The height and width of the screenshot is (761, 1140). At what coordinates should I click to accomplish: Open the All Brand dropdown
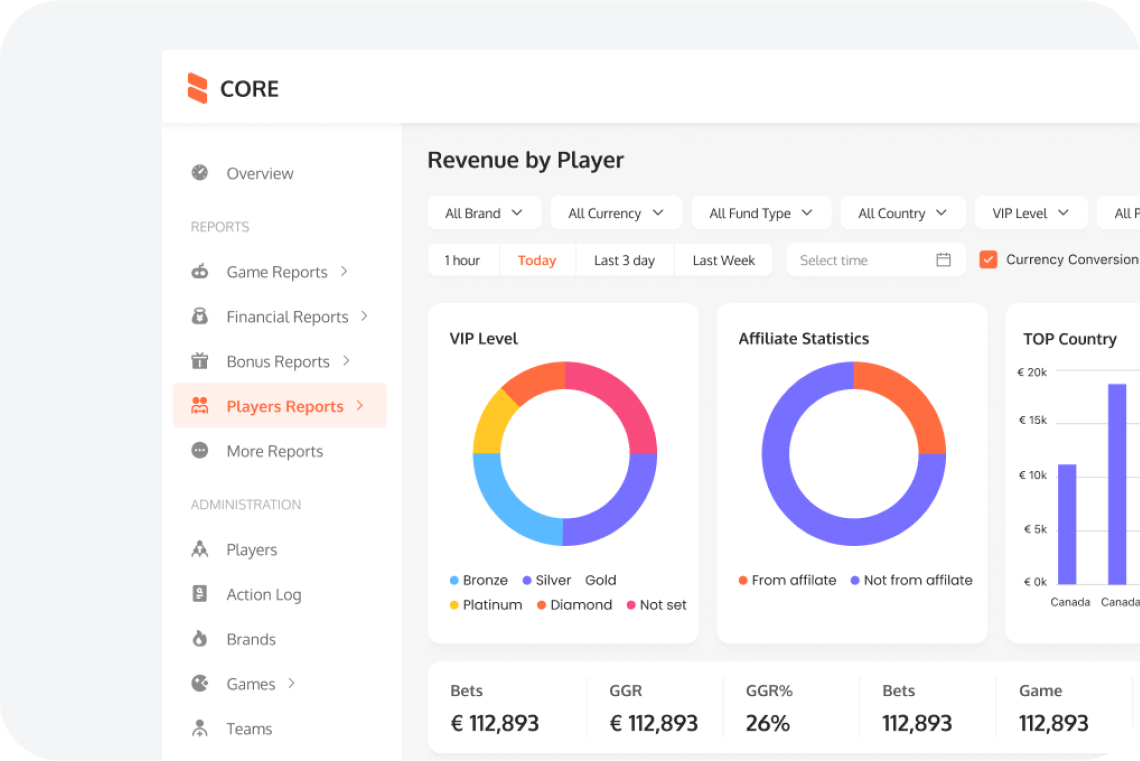pos(484,212)
